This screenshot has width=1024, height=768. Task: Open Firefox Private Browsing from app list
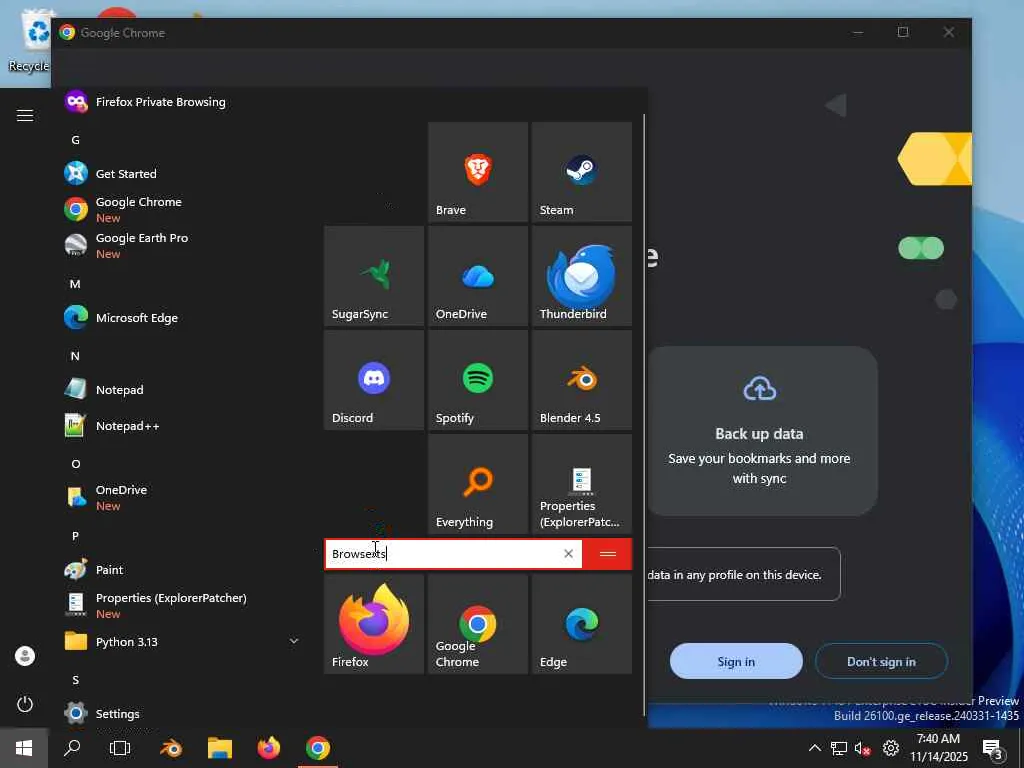[183, 102]
